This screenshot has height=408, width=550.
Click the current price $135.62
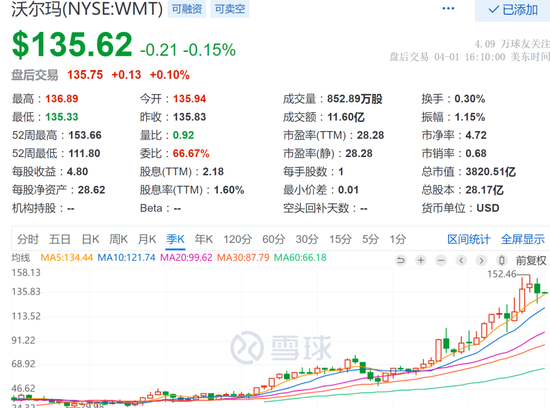(72, 45)
